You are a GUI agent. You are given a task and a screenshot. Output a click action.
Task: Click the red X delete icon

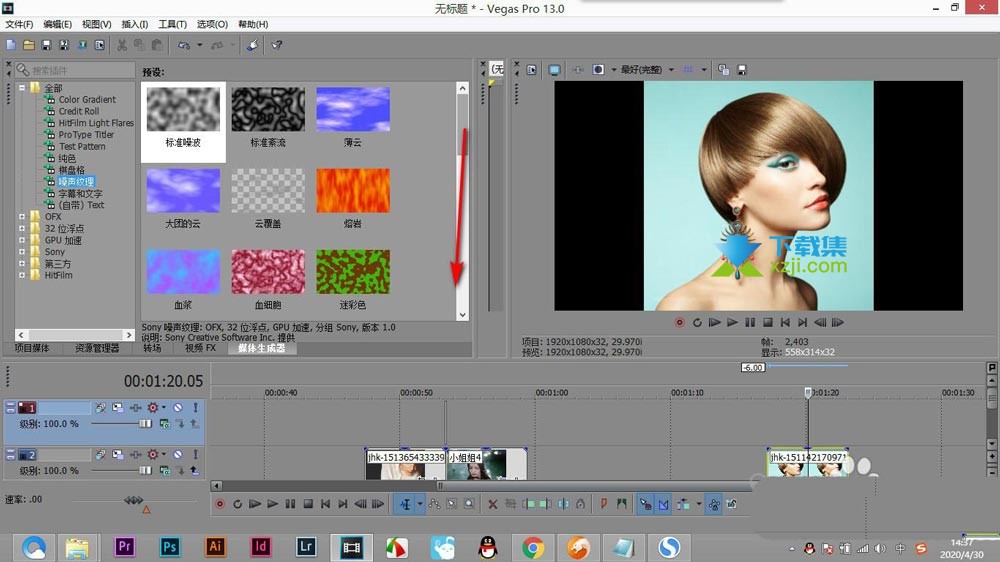492,504
